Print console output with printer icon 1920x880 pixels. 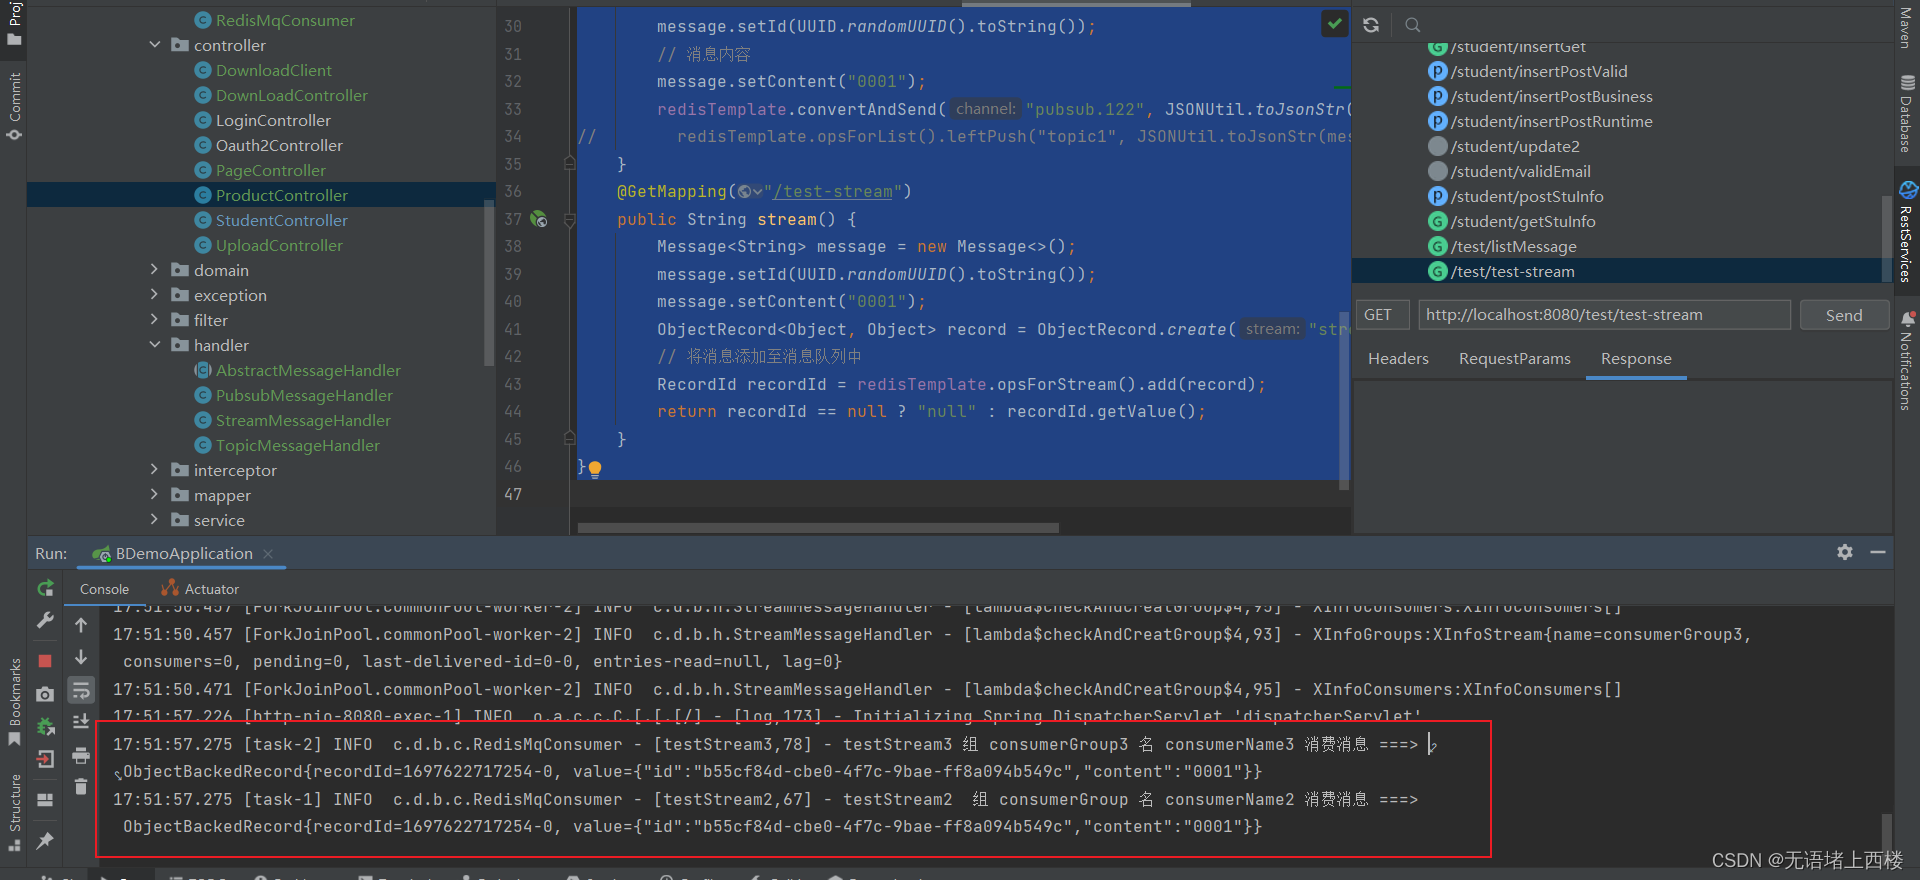point(81,755)
